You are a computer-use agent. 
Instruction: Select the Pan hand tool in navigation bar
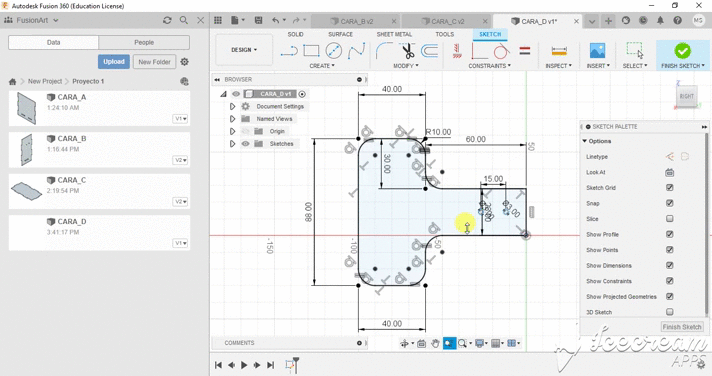[x=435, y=343]
